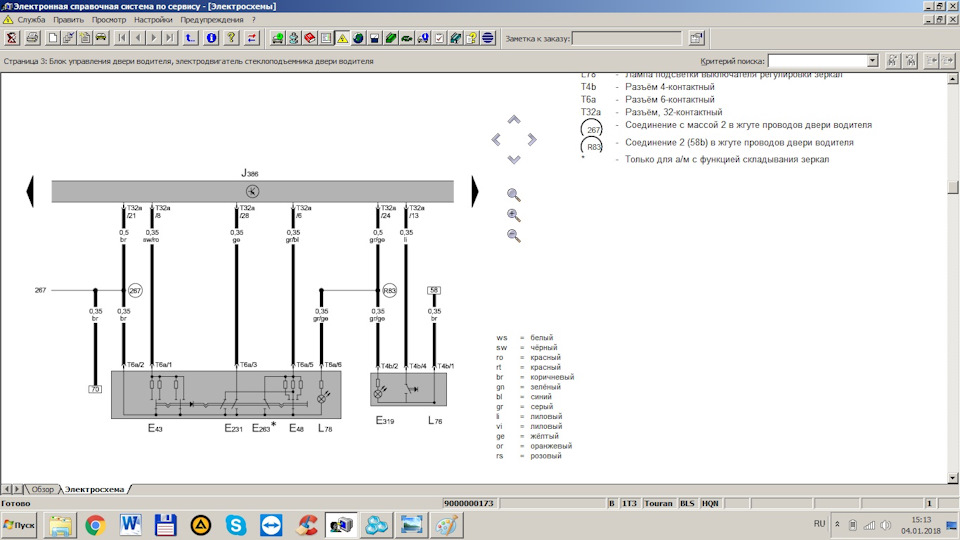Open the Настройки menu
The width and height of the screenshot is (960, 540).
point(153,20)
